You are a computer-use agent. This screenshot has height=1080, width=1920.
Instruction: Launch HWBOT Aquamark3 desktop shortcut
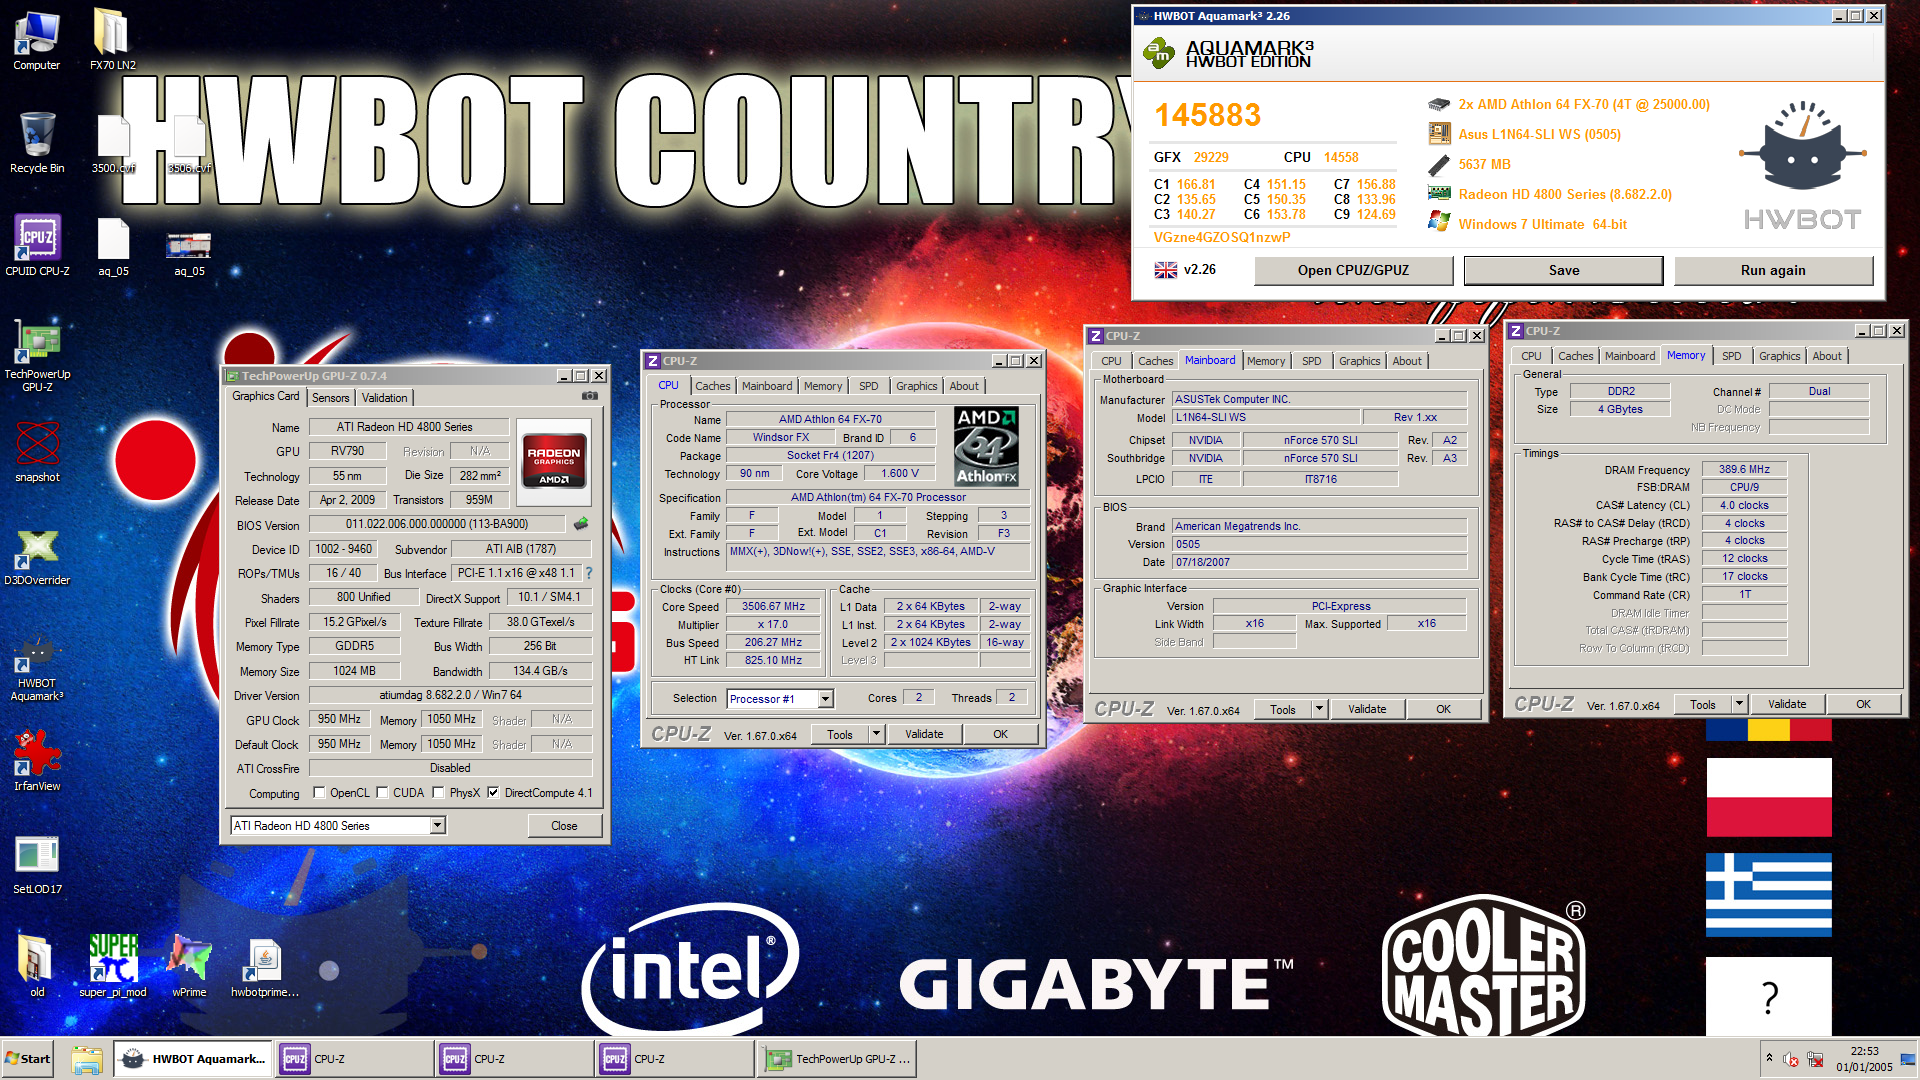tap(37, 668)
